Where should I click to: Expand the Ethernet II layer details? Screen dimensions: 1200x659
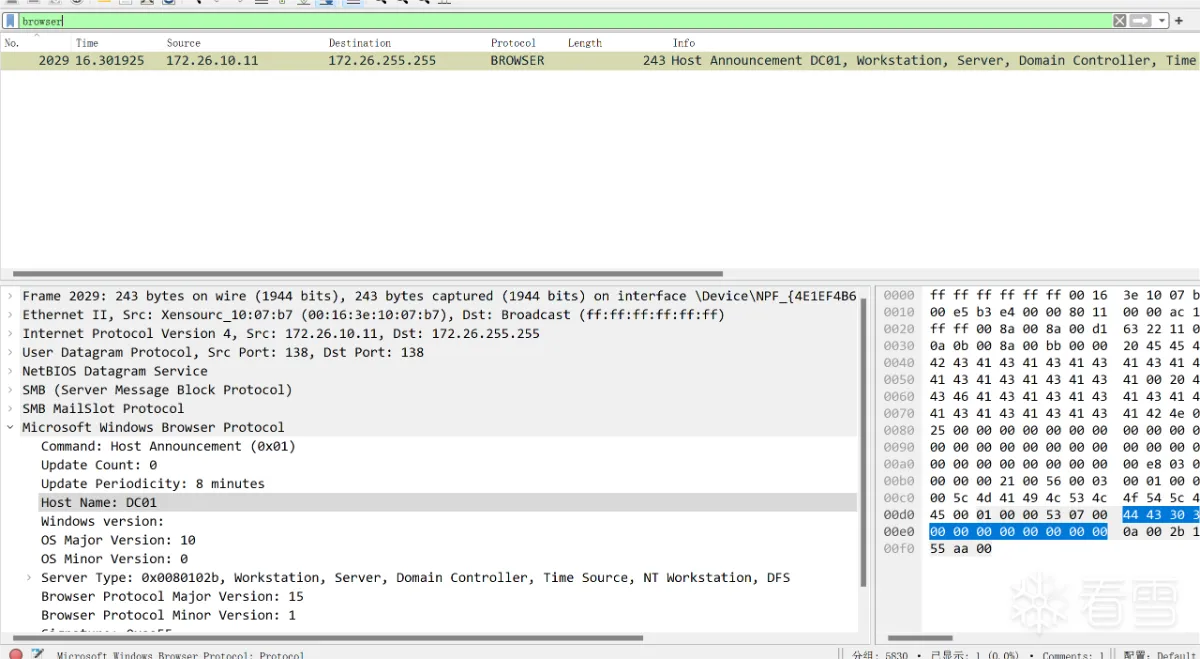10,315
